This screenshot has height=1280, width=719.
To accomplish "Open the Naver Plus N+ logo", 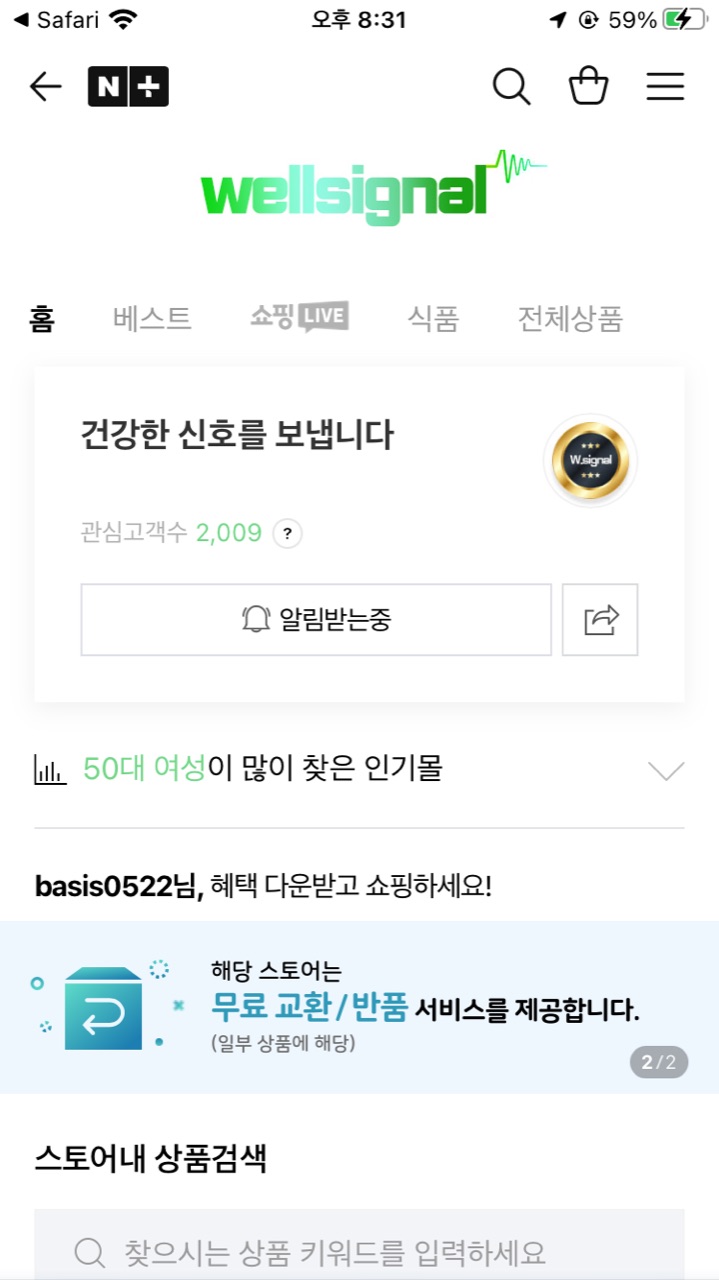I will (128, 87).
